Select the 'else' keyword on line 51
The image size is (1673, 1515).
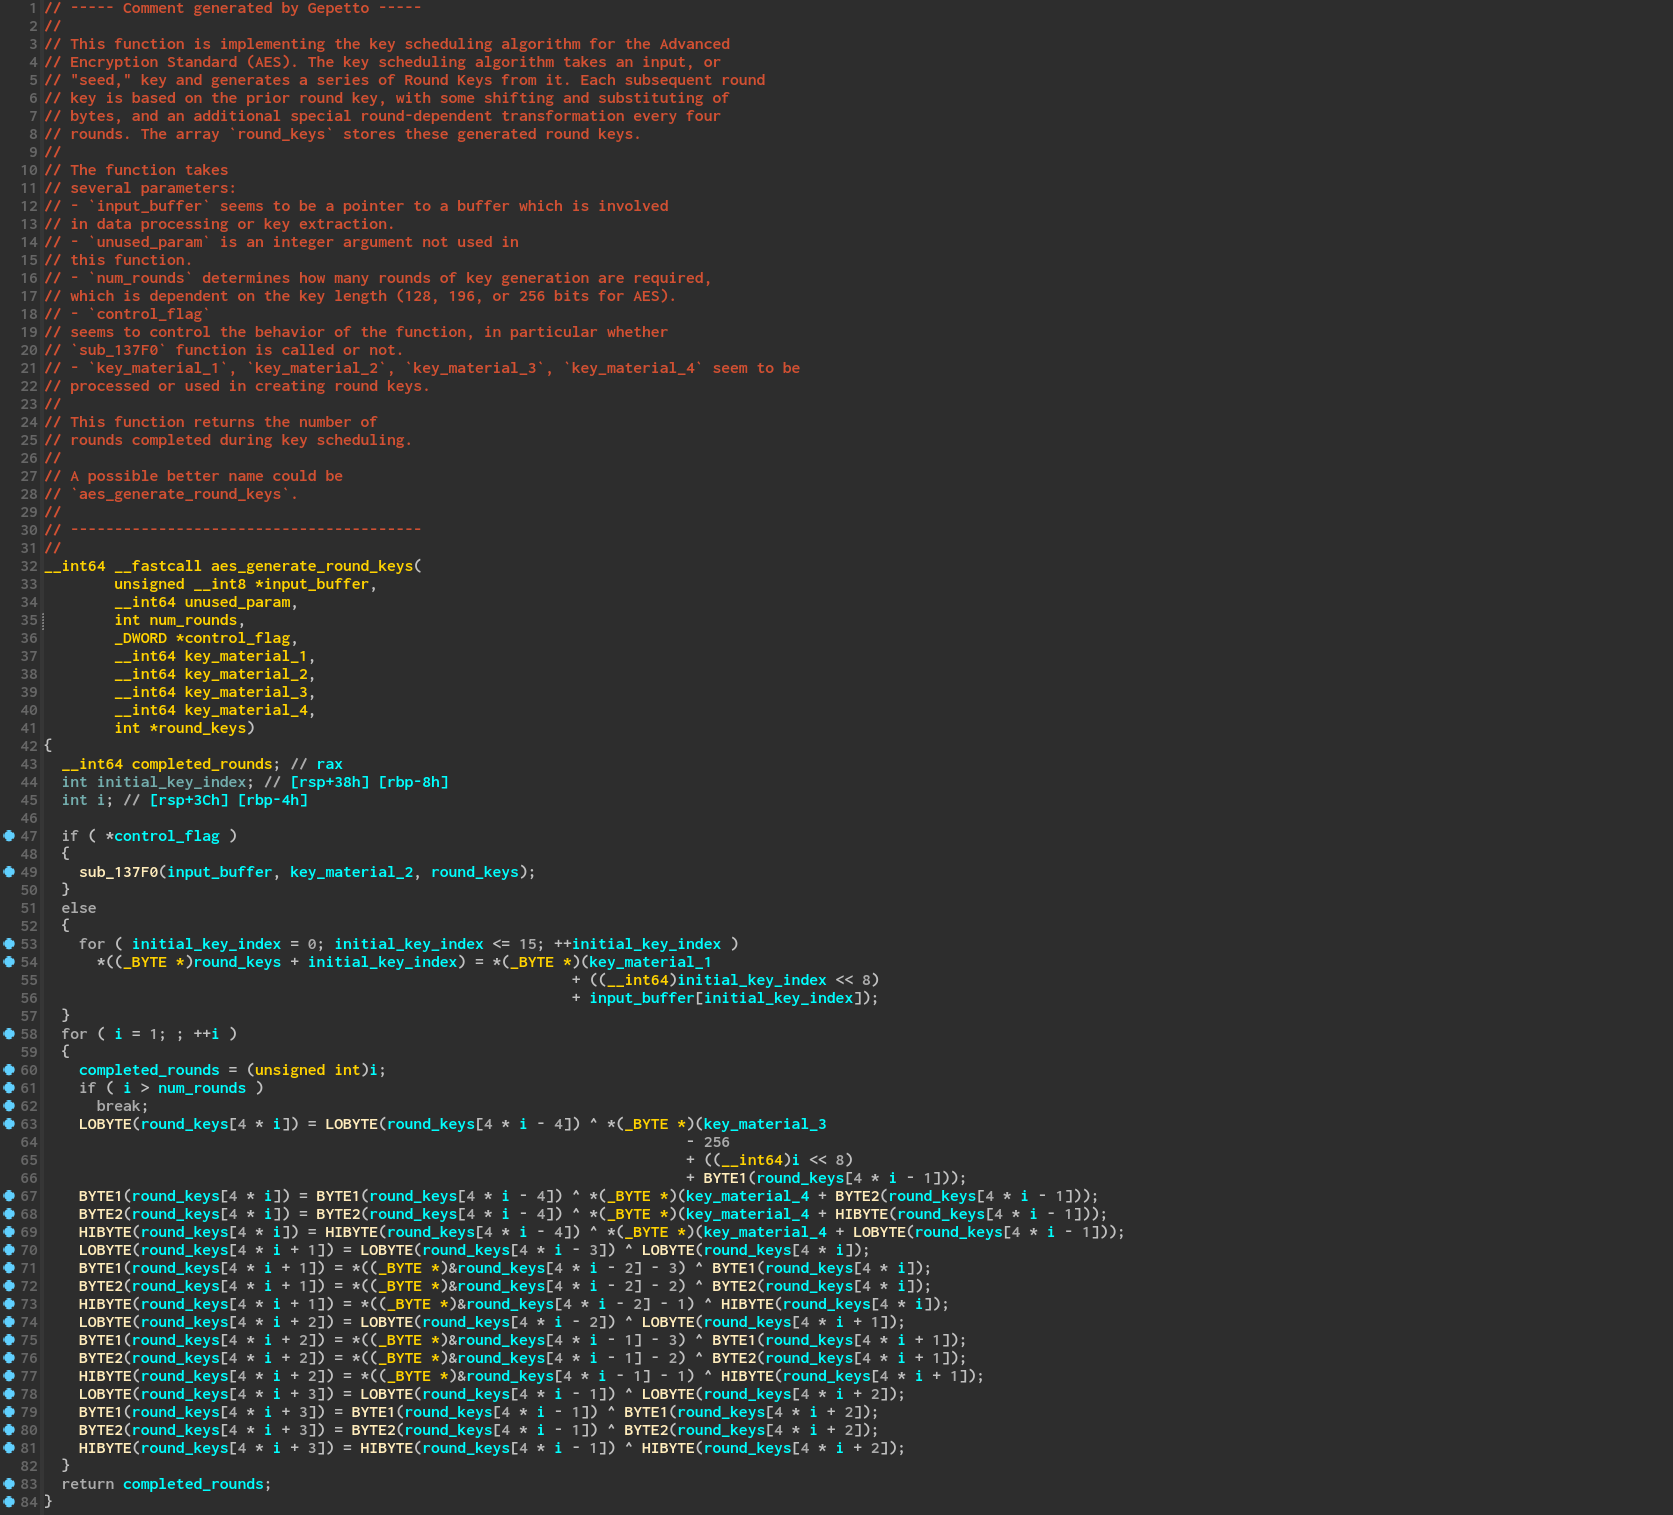coord(79,908)
